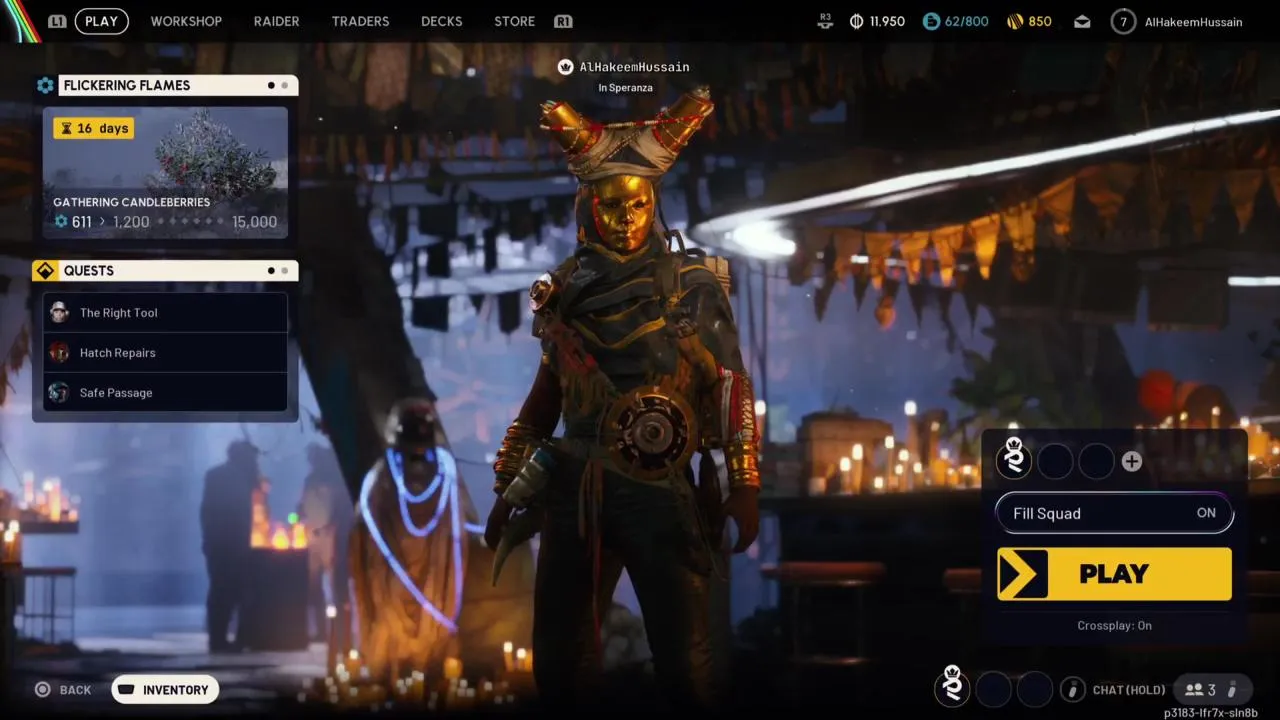Click the BACK circle button icon
1280x720 pixels.
[42, 689]
